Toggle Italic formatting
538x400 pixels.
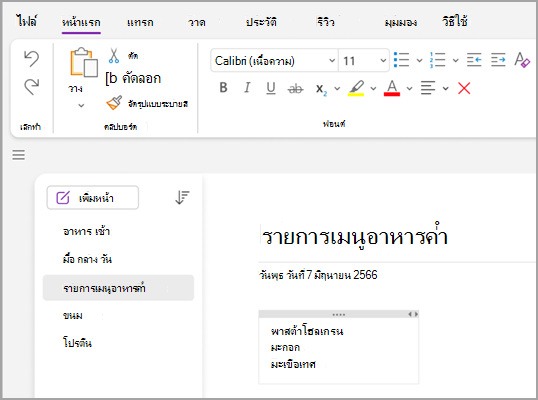[x=247, y=88]
